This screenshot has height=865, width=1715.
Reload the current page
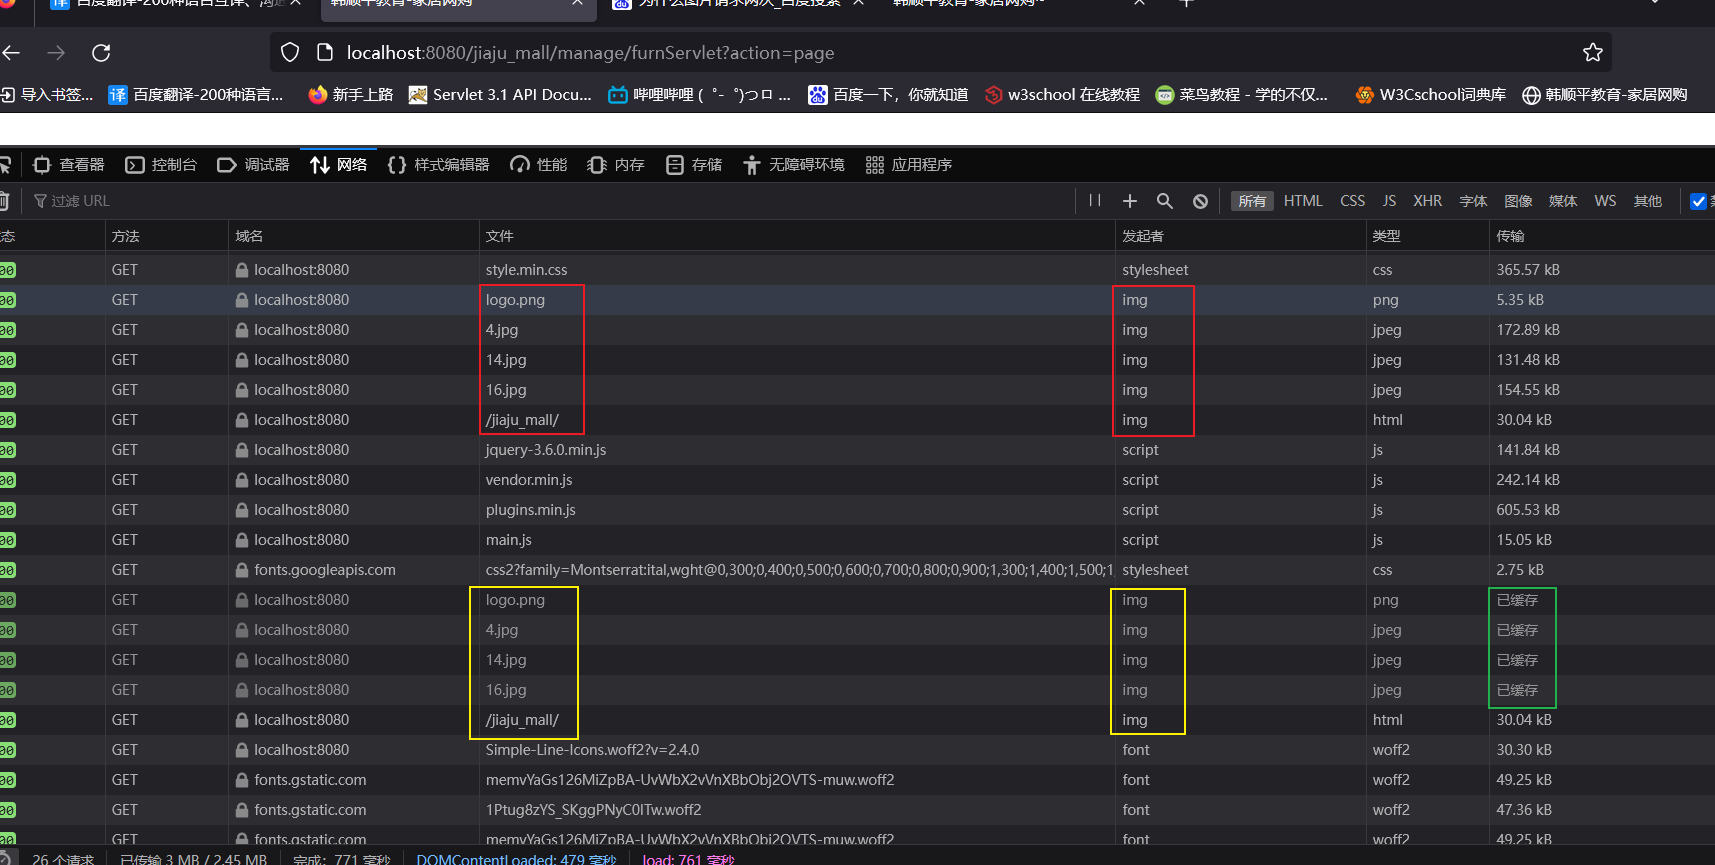[101, 53]
